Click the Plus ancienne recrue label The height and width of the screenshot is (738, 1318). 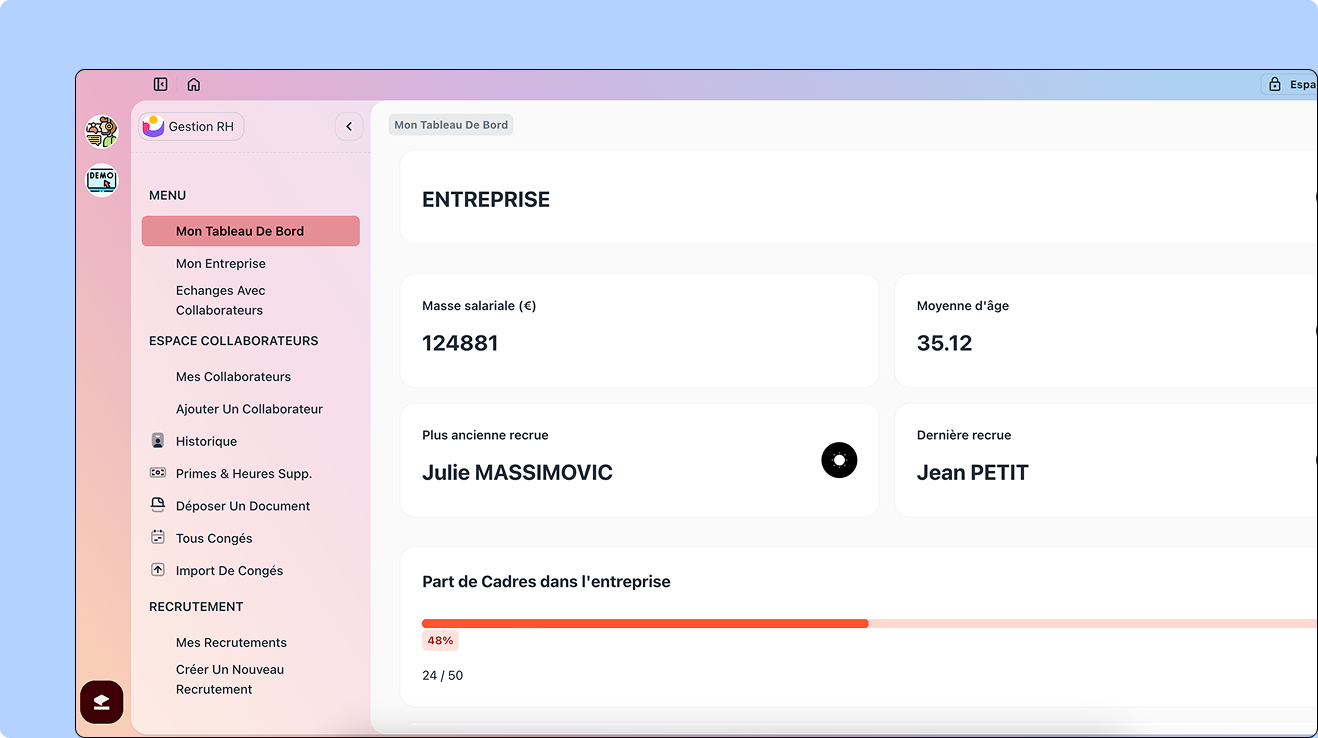pyautogui.click(x=485, y=435)
